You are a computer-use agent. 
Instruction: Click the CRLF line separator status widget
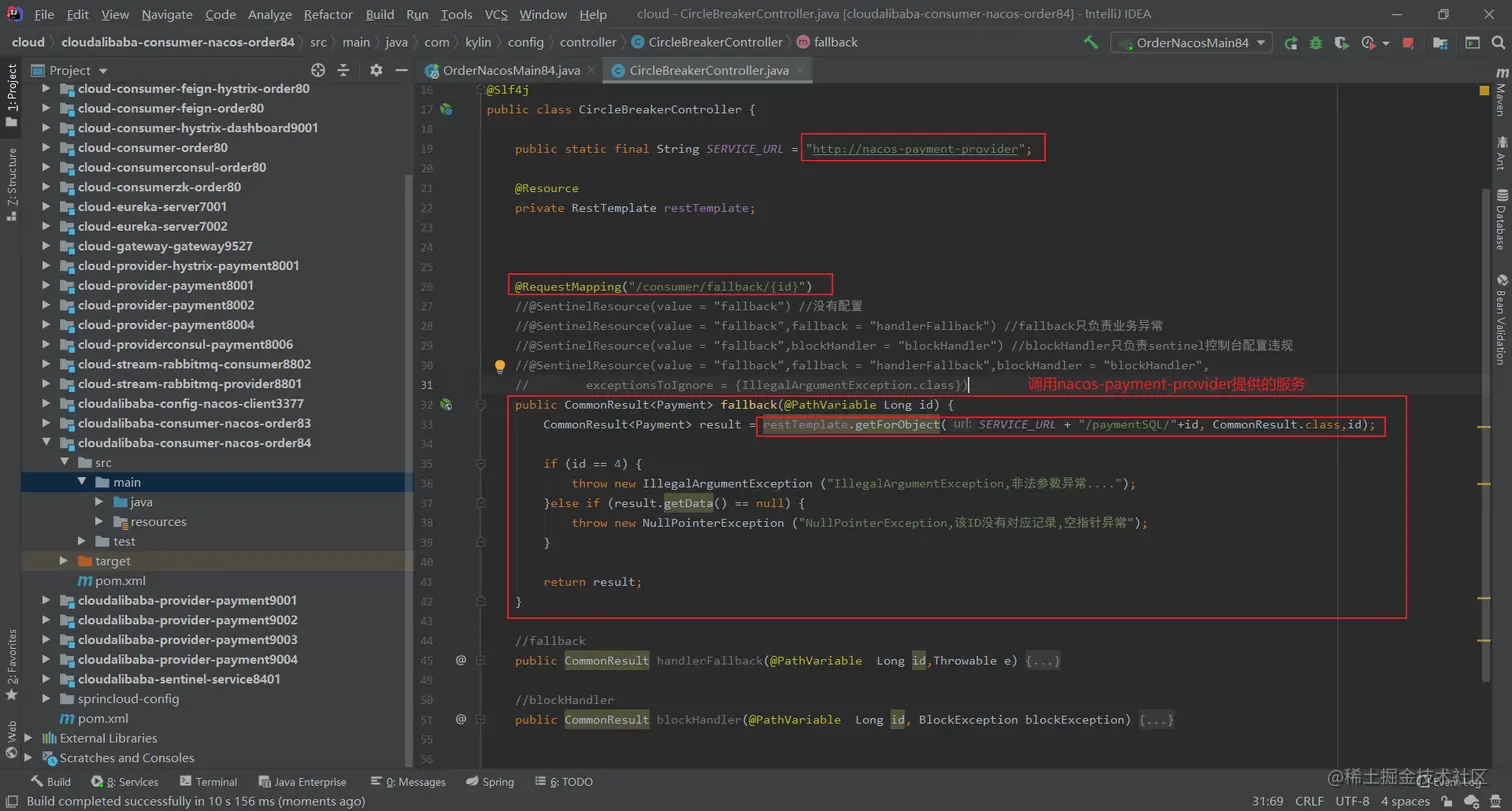click(x=1309, y=801)
